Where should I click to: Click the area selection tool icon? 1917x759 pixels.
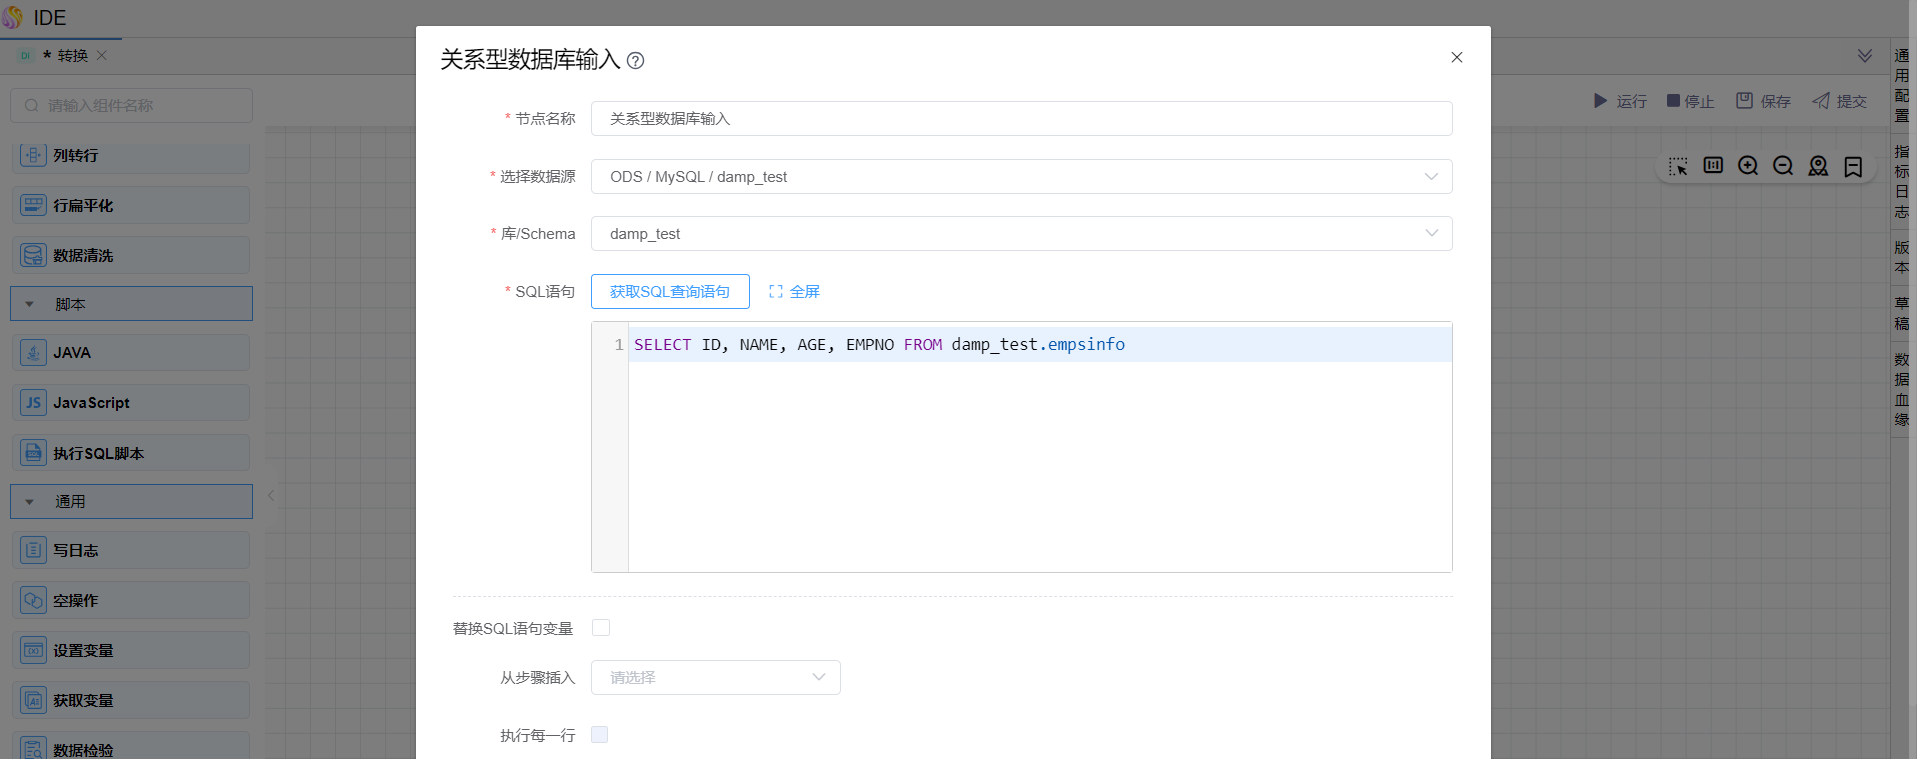(x=1678, y=166)
